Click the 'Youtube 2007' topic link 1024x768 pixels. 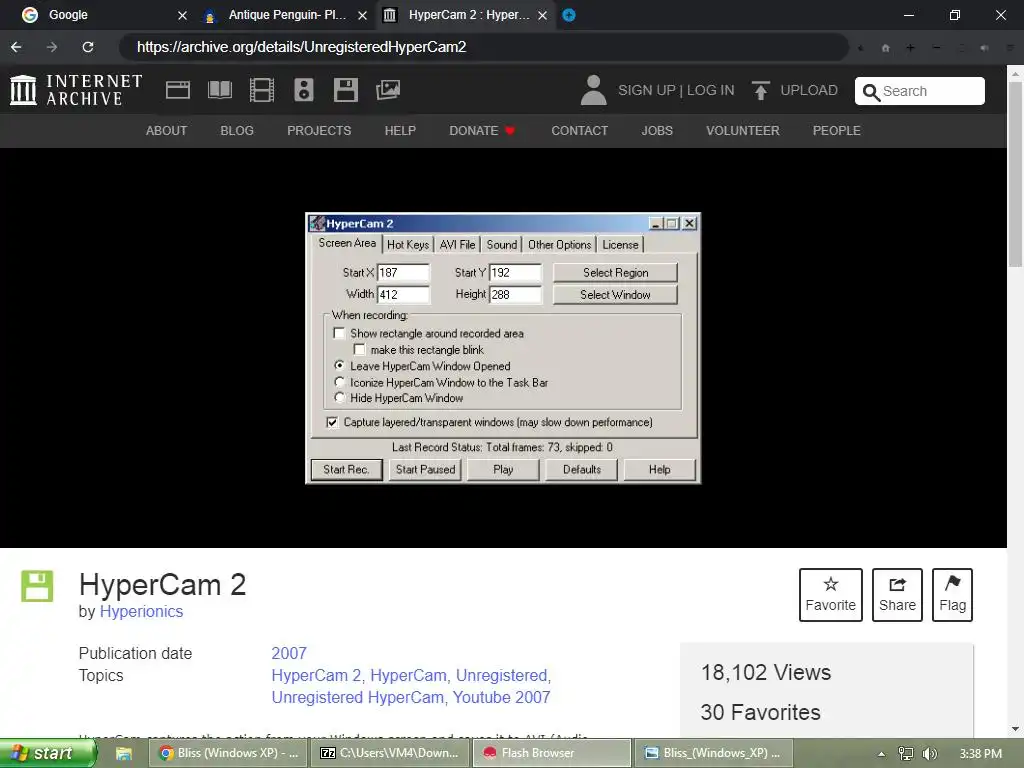[502, 697]
